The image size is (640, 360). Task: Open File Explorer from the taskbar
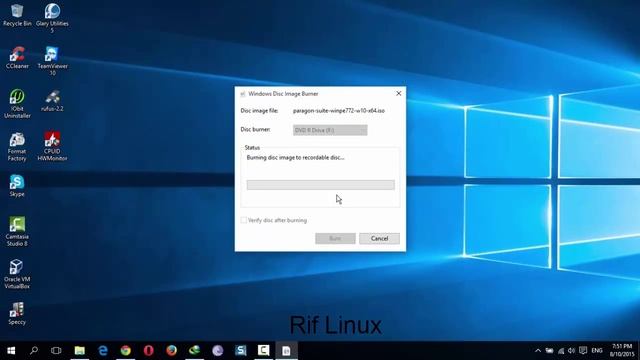click(x=80, y=350)
